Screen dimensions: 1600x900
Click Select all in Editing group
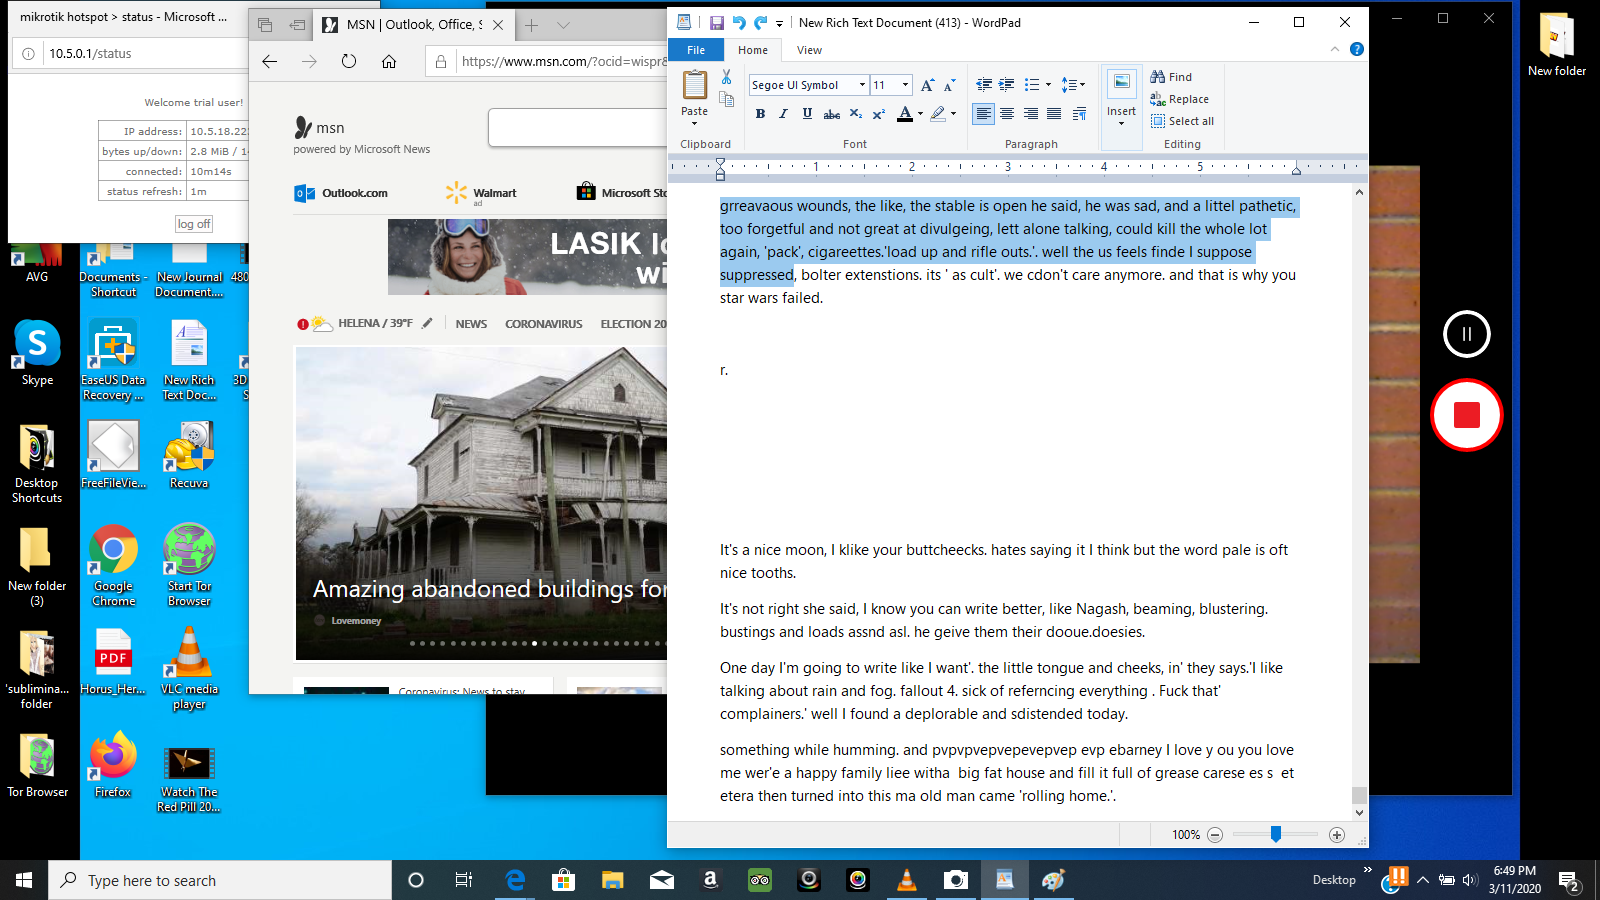(x=1182, y=121)
